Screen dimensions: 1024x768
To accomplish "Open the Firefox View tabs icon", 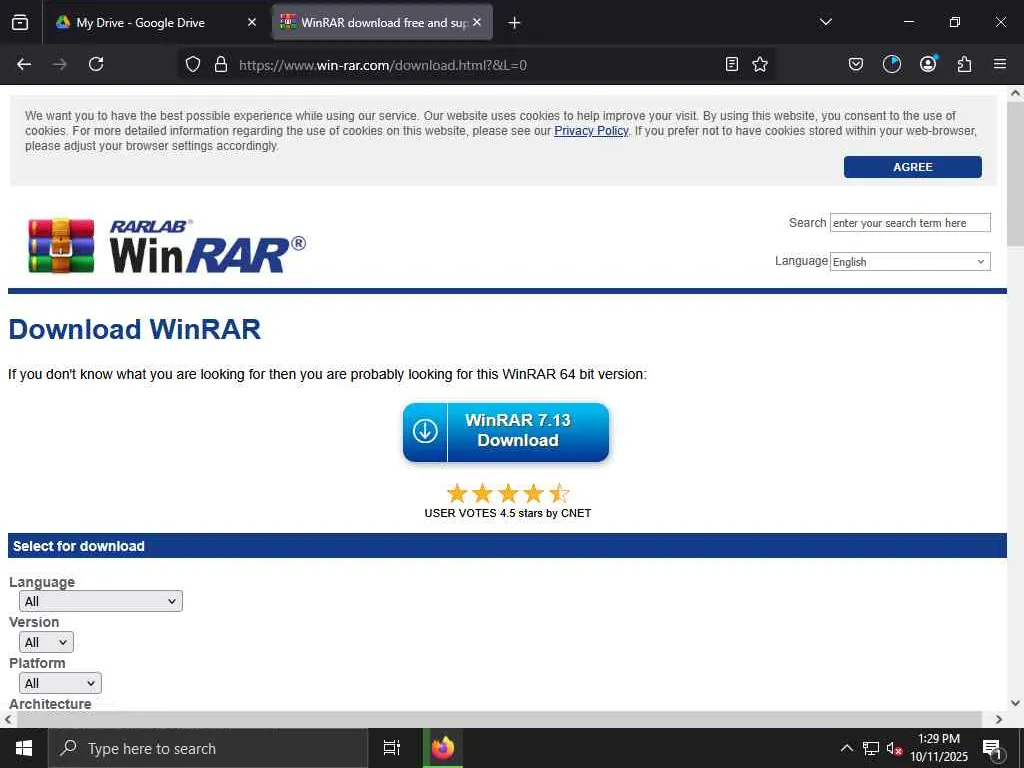I will click(x=20, y=22).
